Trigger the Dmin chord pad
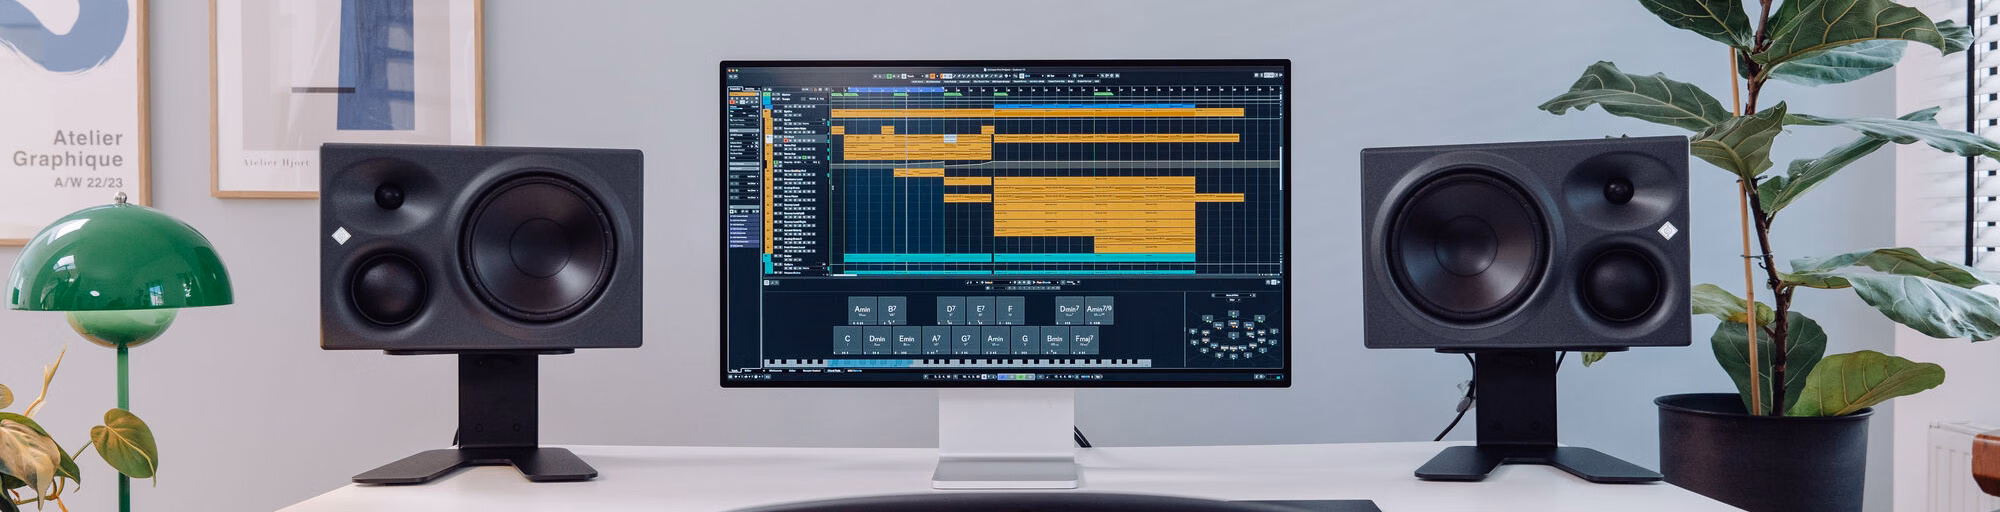Screen dimensions: 2000x512 [877, 340]
